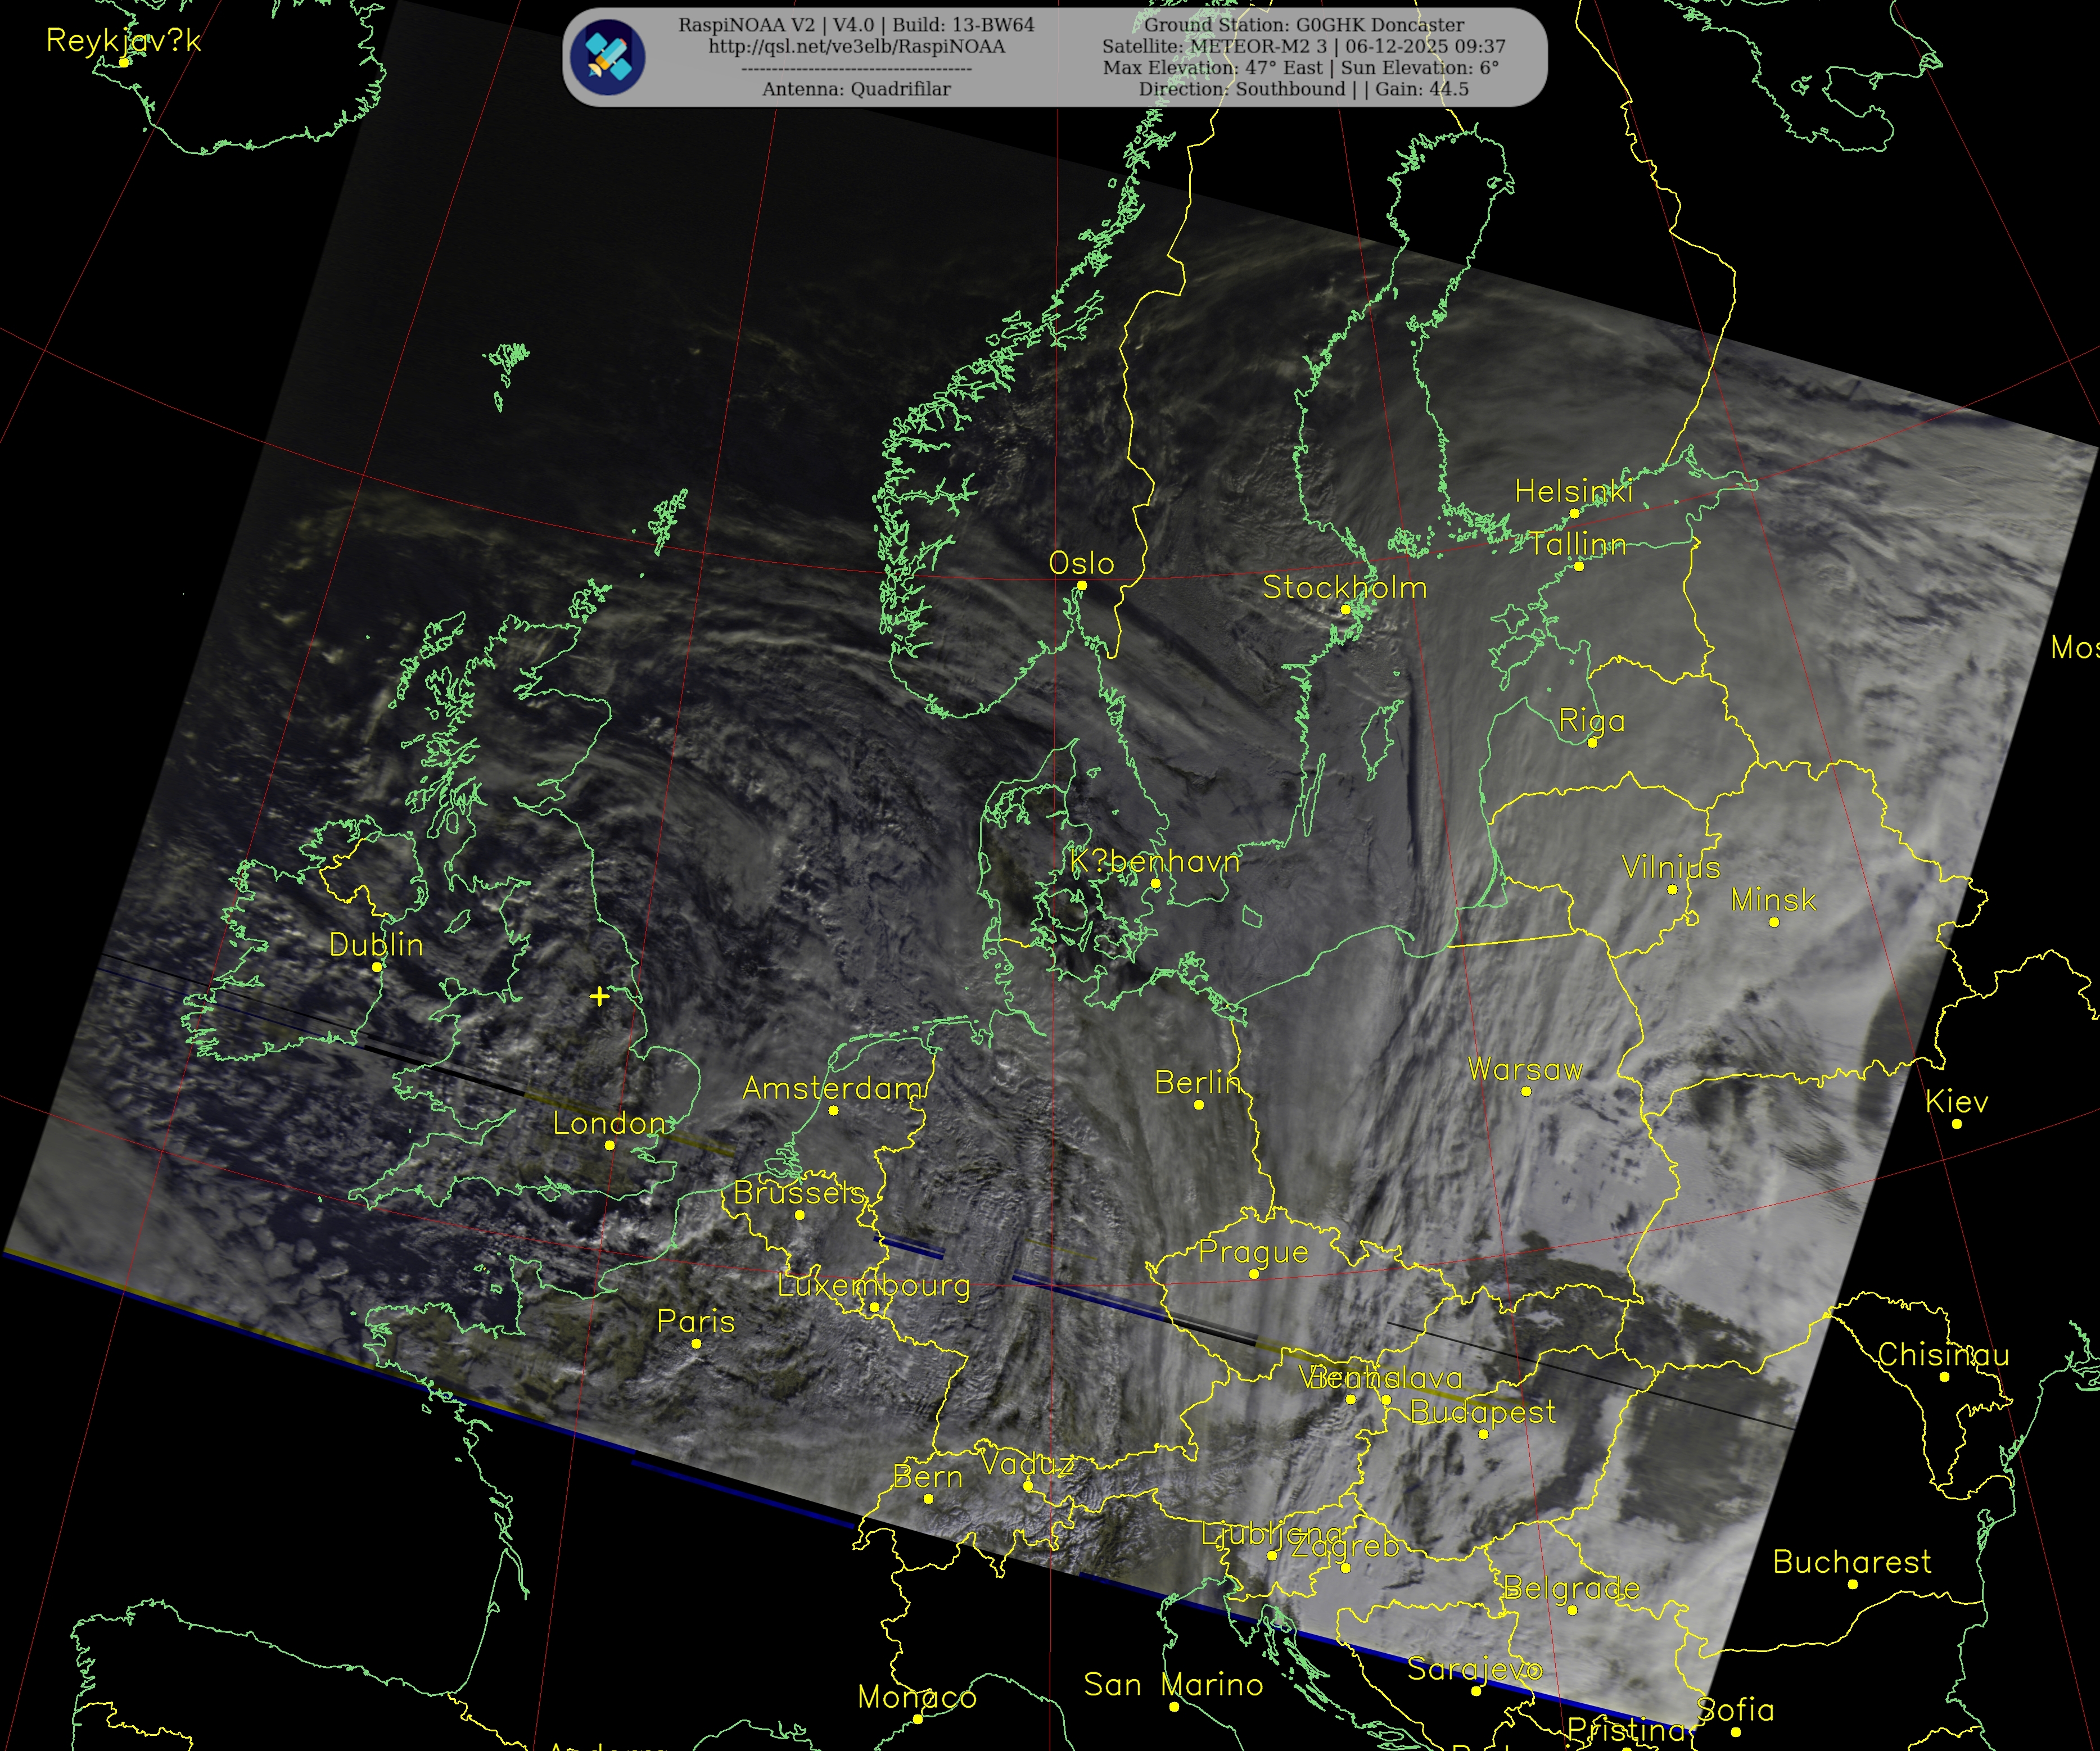Click the Helsinki city marker dot

pyautogui.click(x=1574, y=513)
